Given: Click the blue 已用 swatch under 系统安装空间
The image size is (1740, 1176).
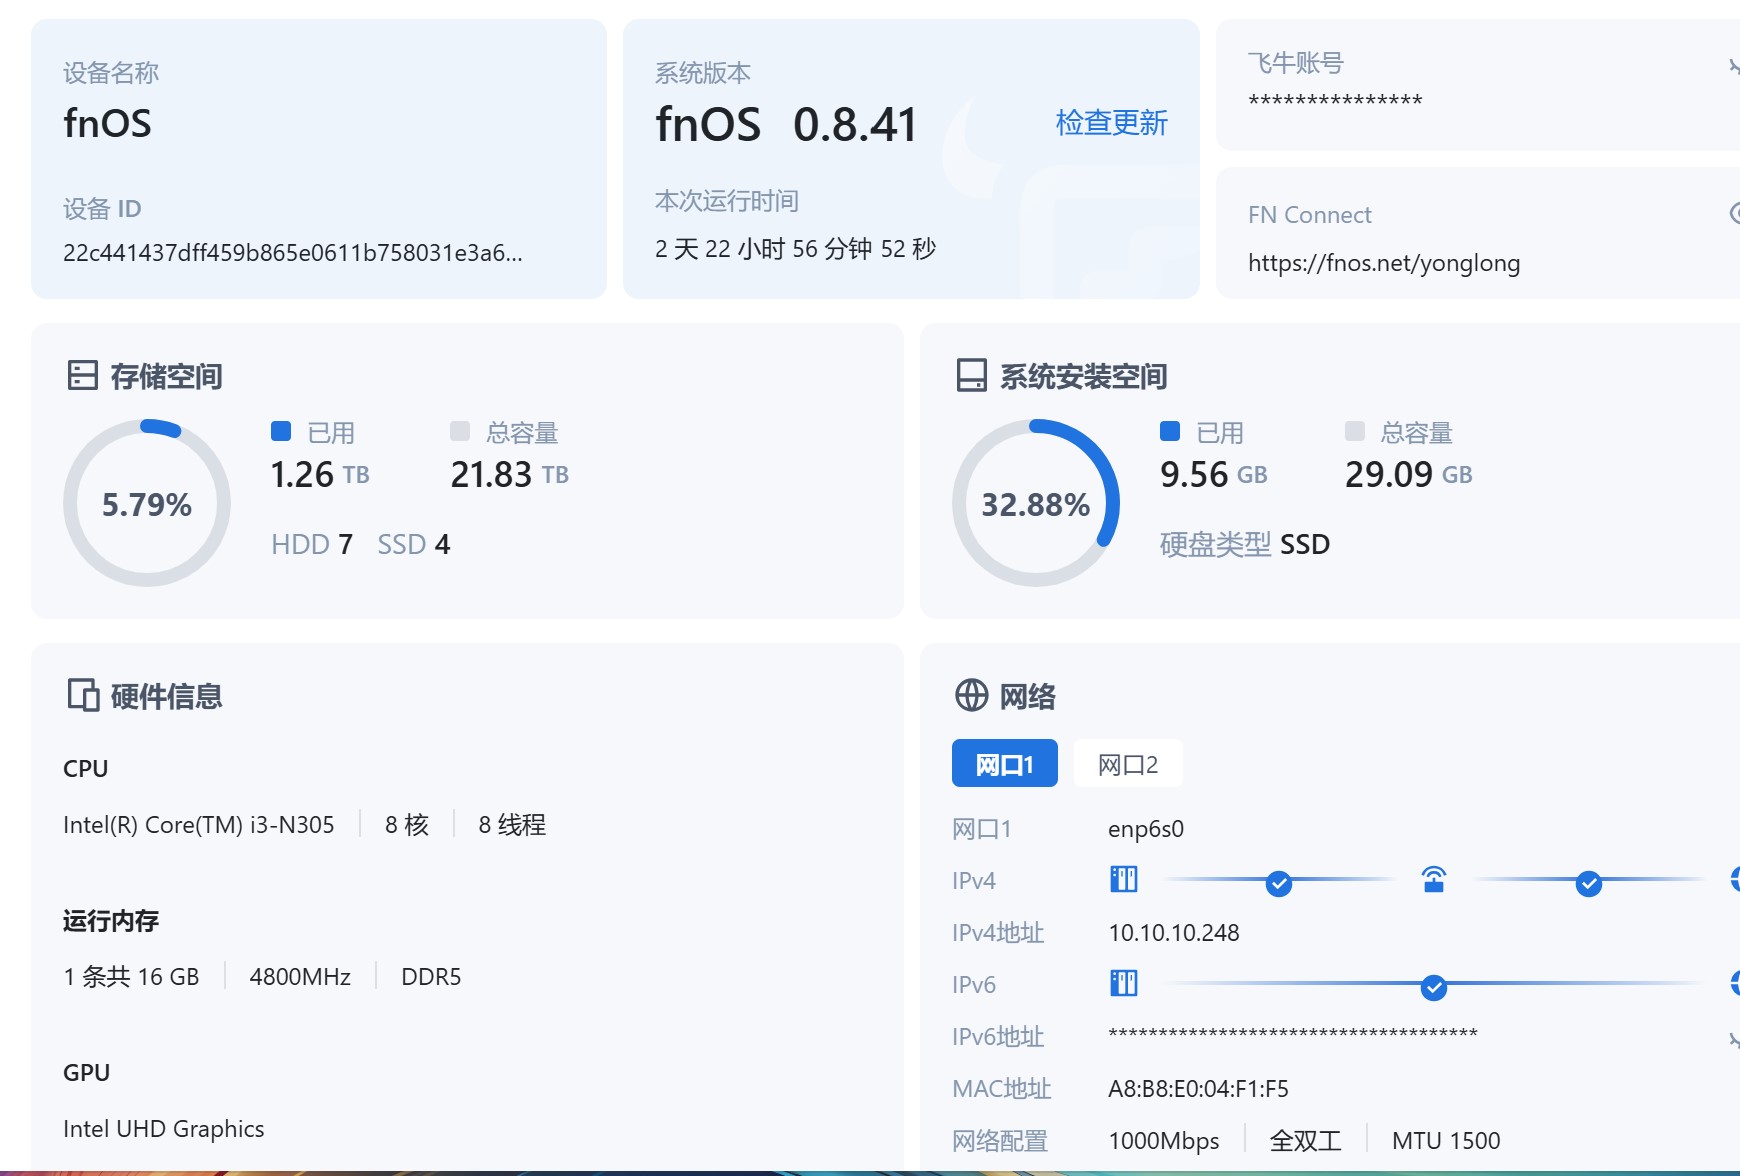Looking at the screenshot, I should (1170, 431).
